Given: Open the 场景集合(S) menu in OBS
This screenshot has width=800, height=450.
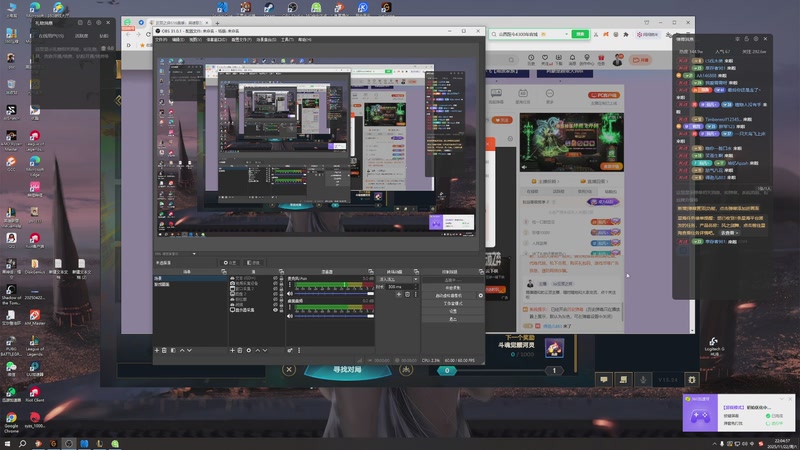Looking at the screenshot, I should click(266, 39).
